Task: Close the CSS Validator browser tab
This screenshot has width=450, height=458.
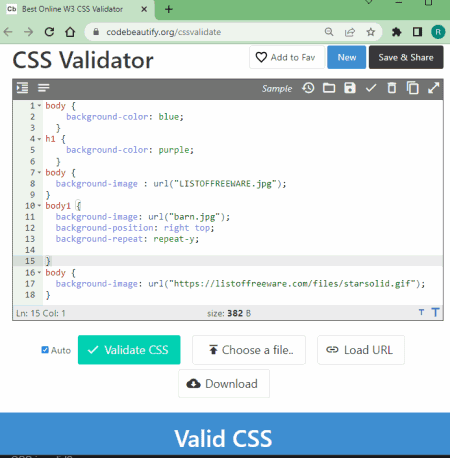Action: [144, 9]
